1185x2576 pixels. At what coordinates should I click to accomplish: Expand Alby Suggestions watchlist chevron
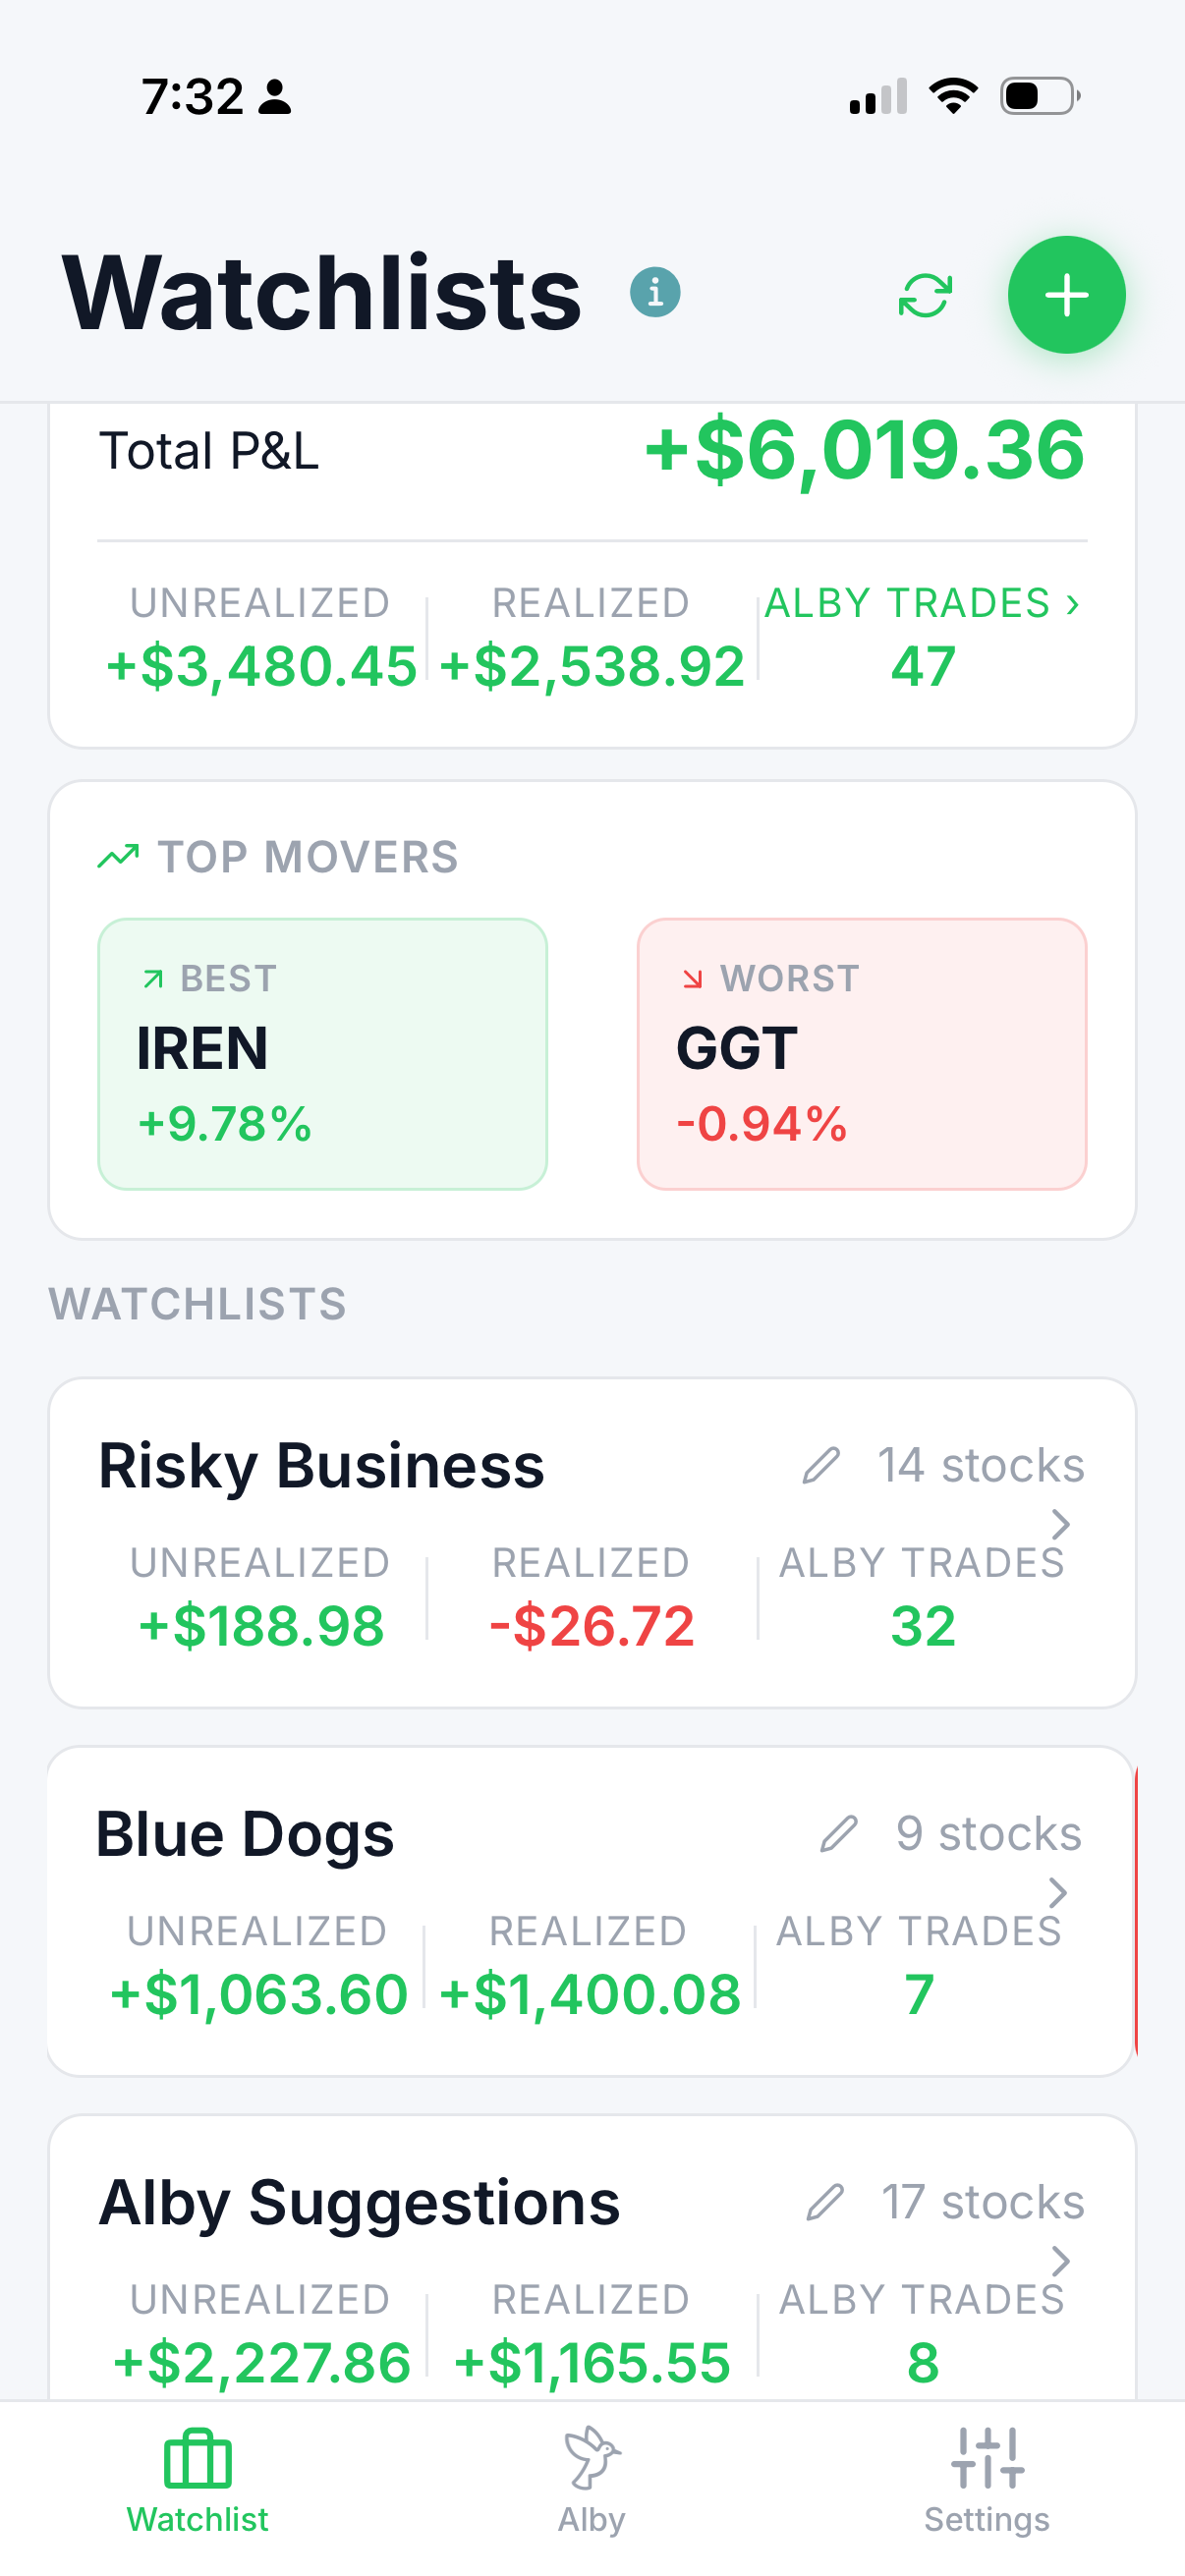click(x=1061, y=2261)
